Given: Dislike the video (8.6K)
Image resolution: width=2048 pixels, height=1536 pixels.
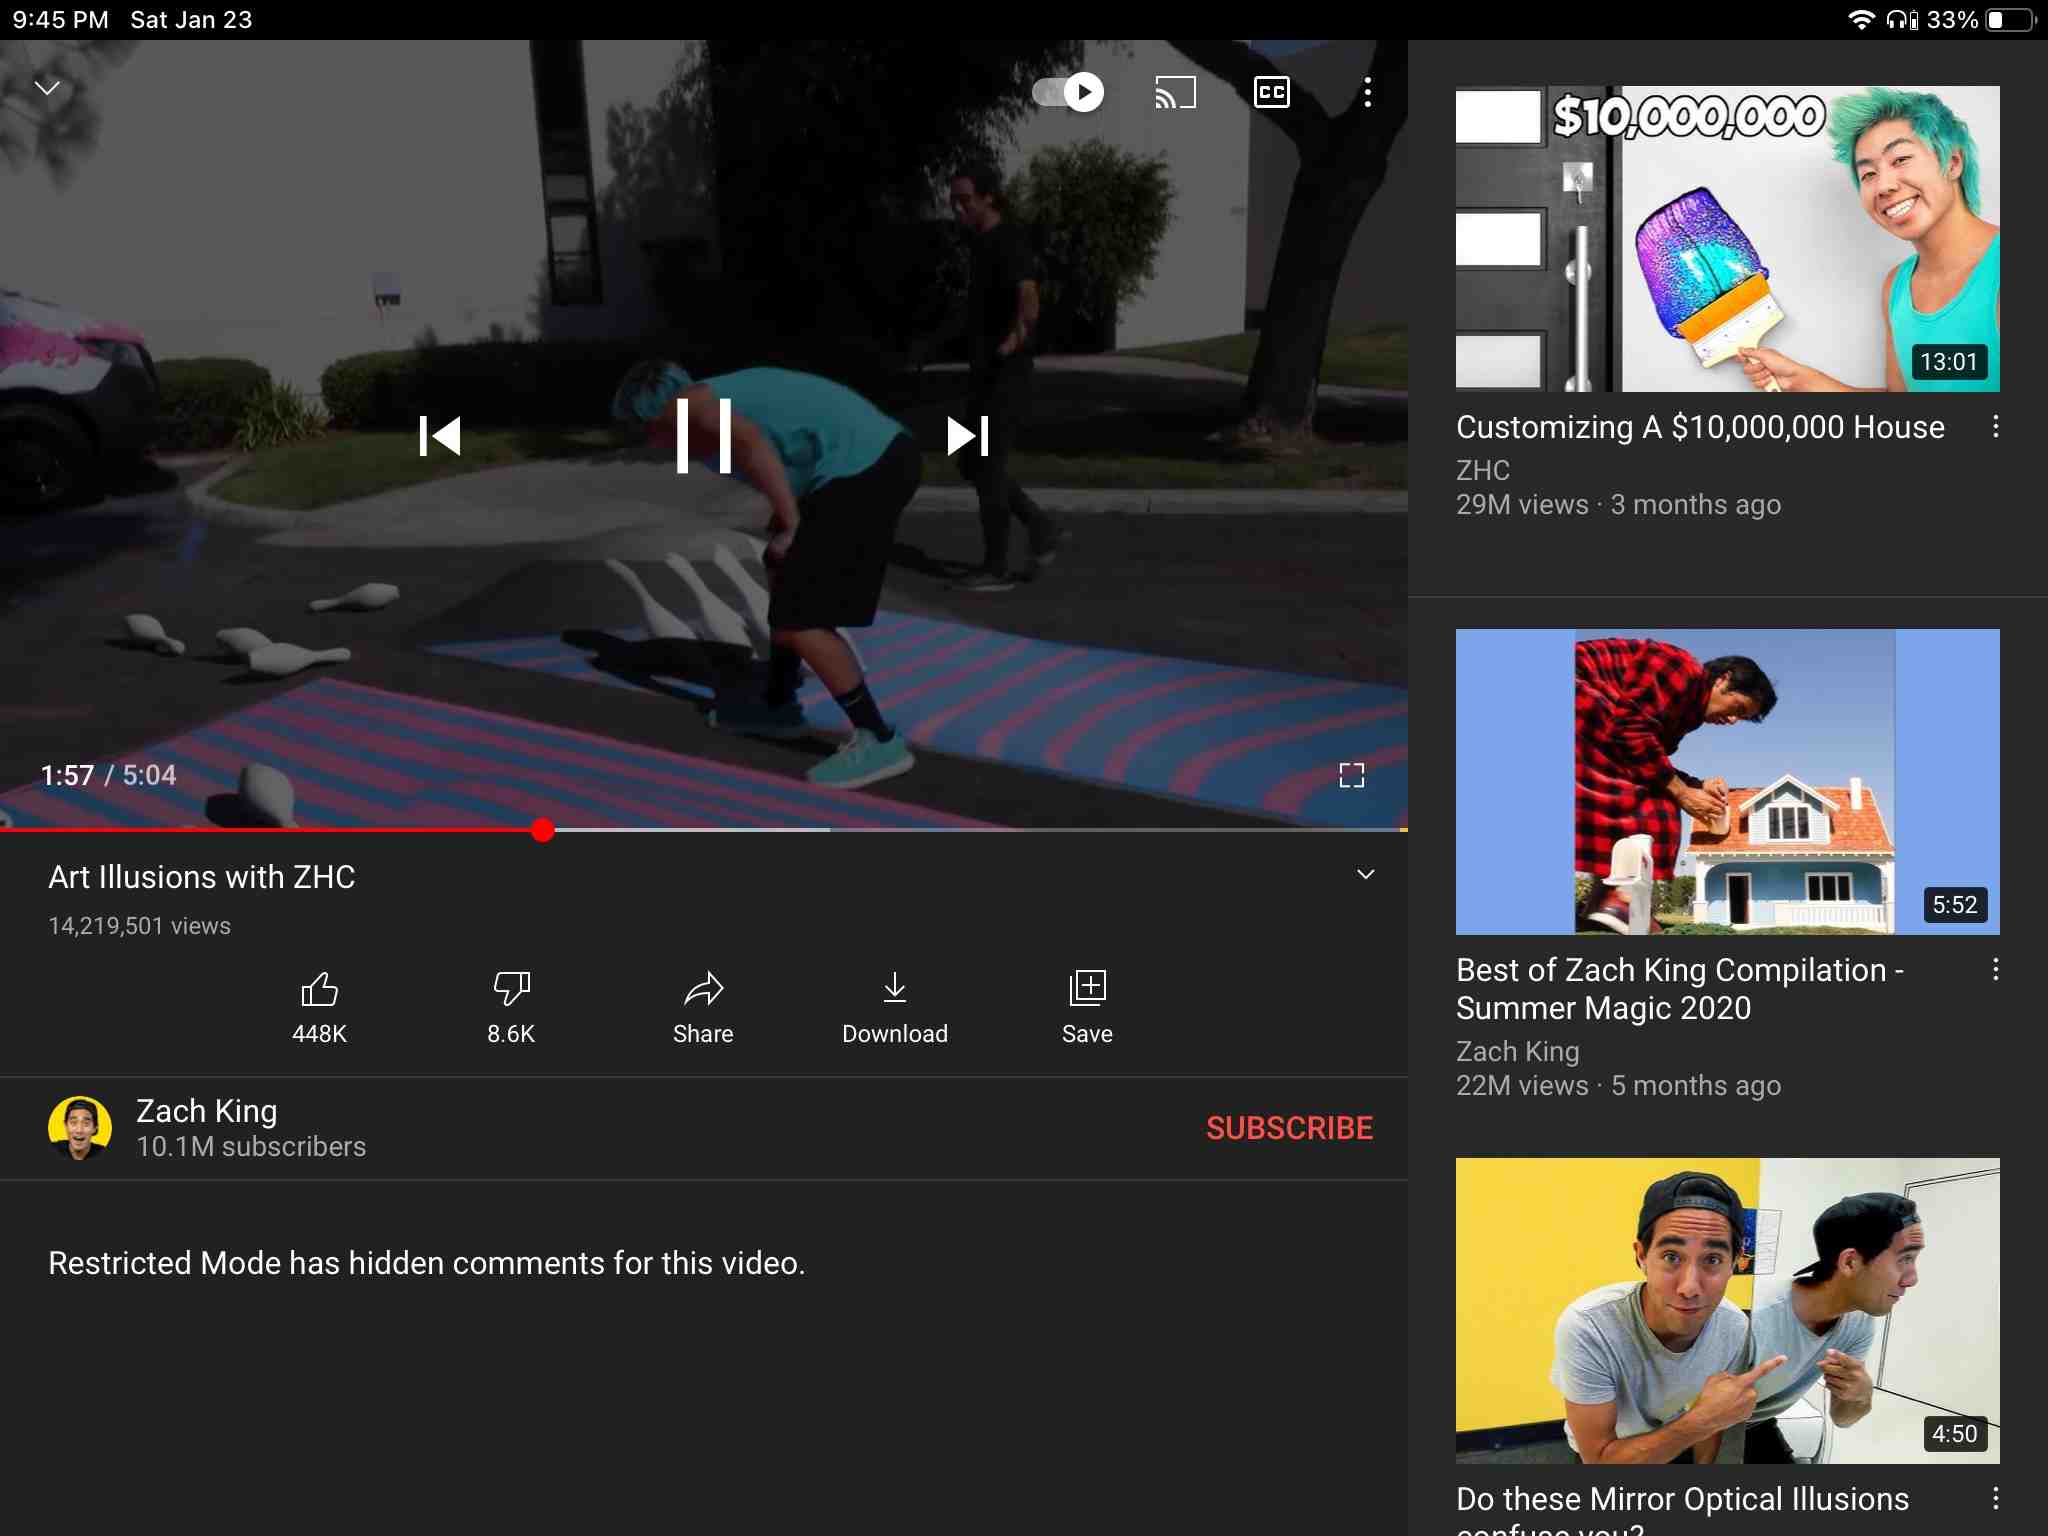Looking at the screenshot, I should tap(511, 1008).
